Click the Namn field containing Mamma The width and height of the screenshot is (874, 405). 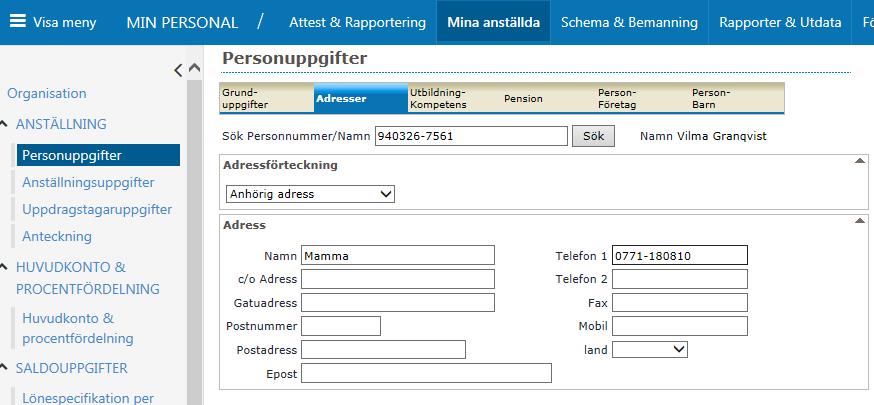click(x=397, y=255)
